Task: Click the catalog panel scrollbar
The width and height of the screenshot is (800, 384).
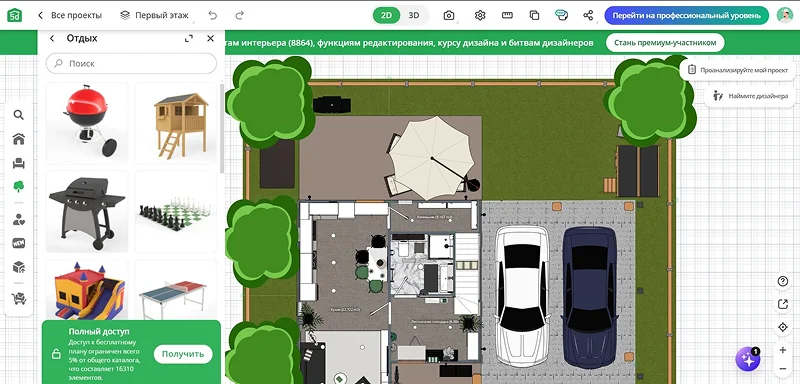Action: tap(221, 129)
